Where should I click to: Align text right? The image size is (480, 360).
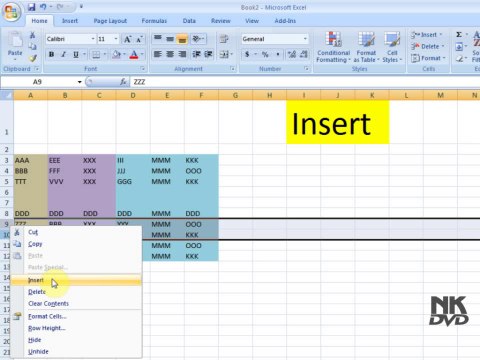182,54
